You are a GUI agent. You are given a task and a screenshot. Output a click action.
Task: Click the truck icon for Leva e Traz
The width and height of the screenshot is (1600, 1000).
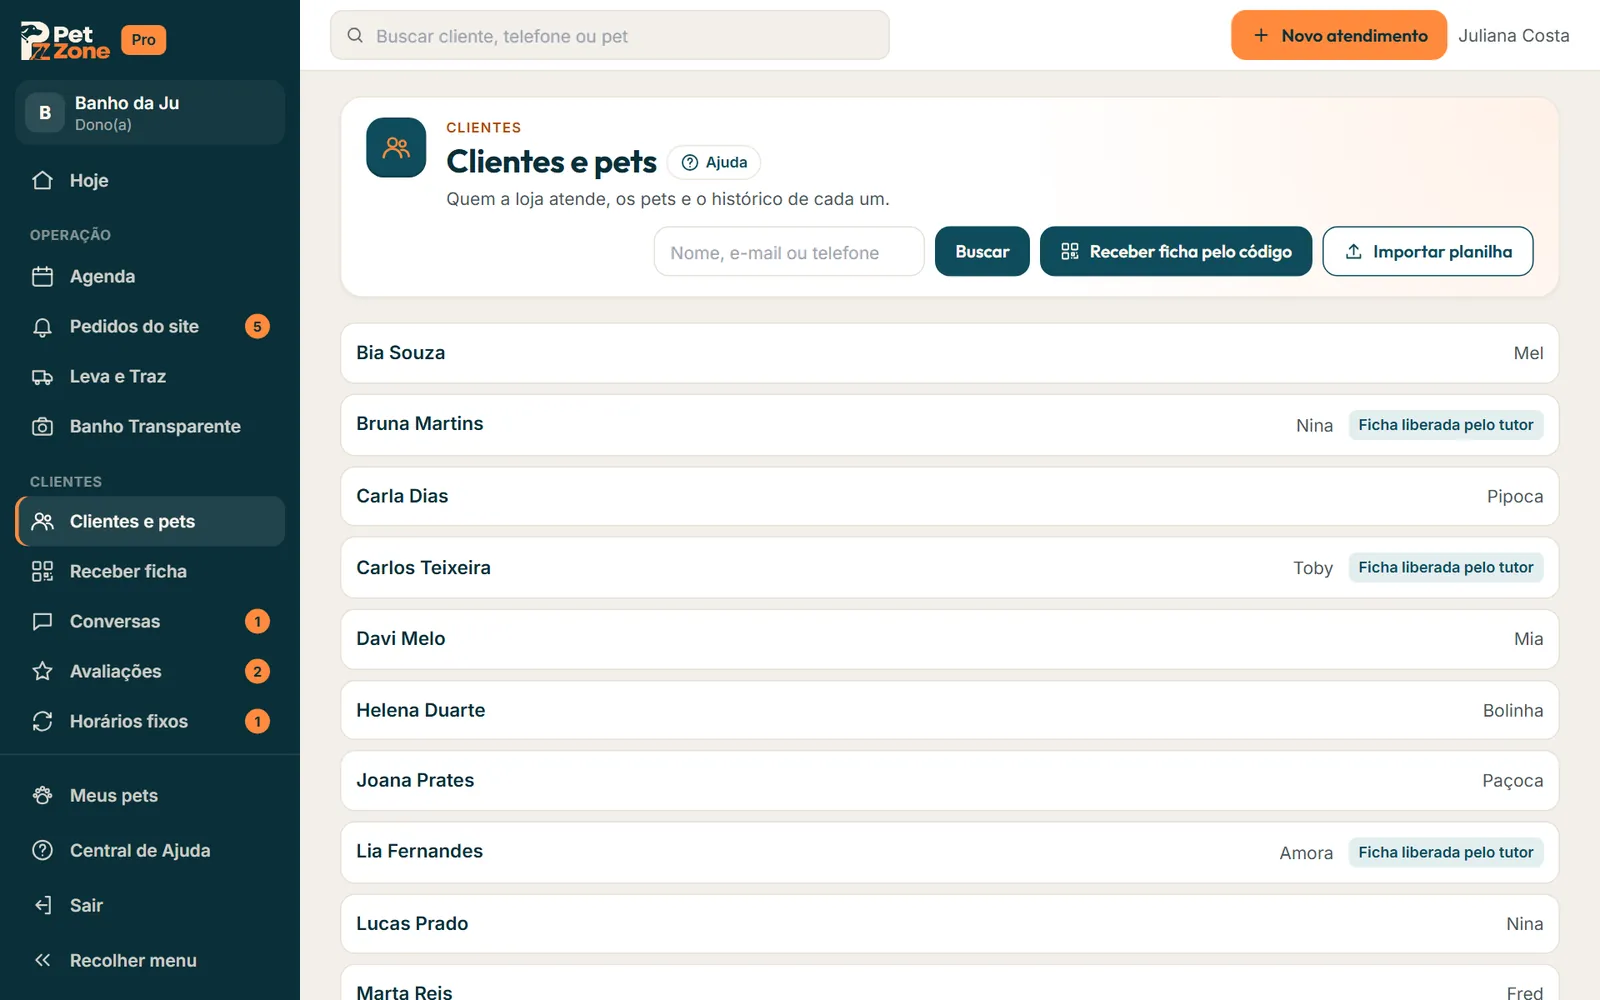click(x=42, y=377)
